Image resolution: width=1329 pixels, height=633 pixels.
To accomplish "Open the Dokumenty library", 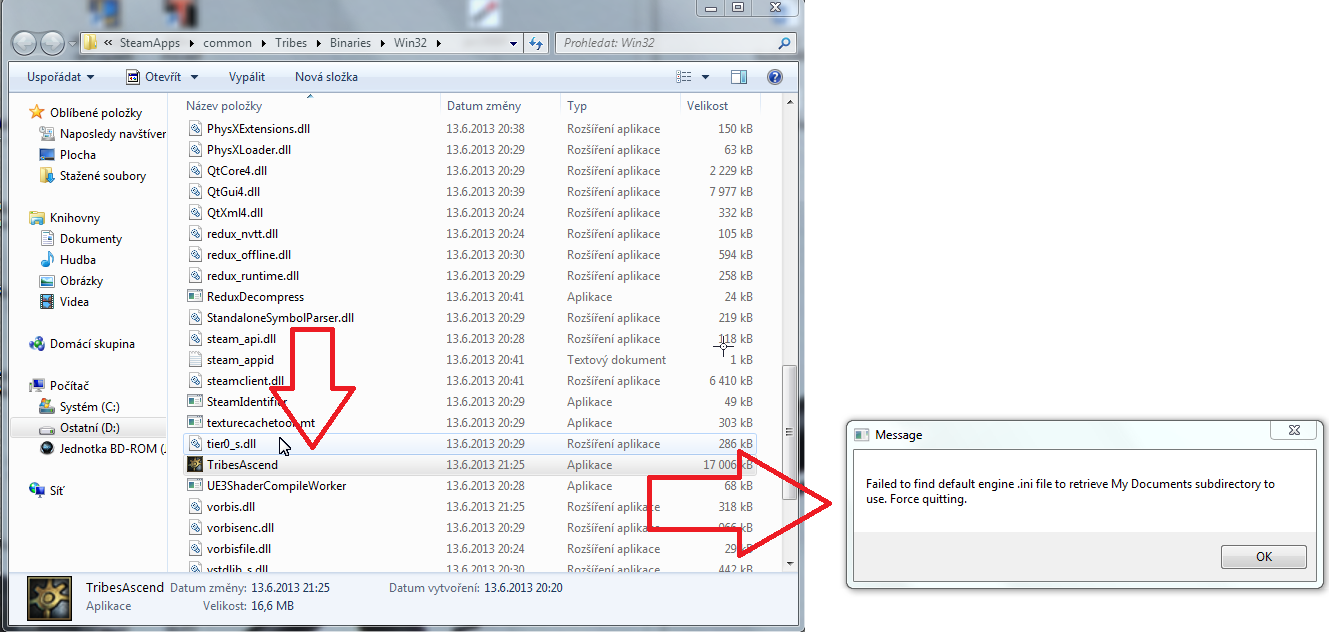I will 80,238.
